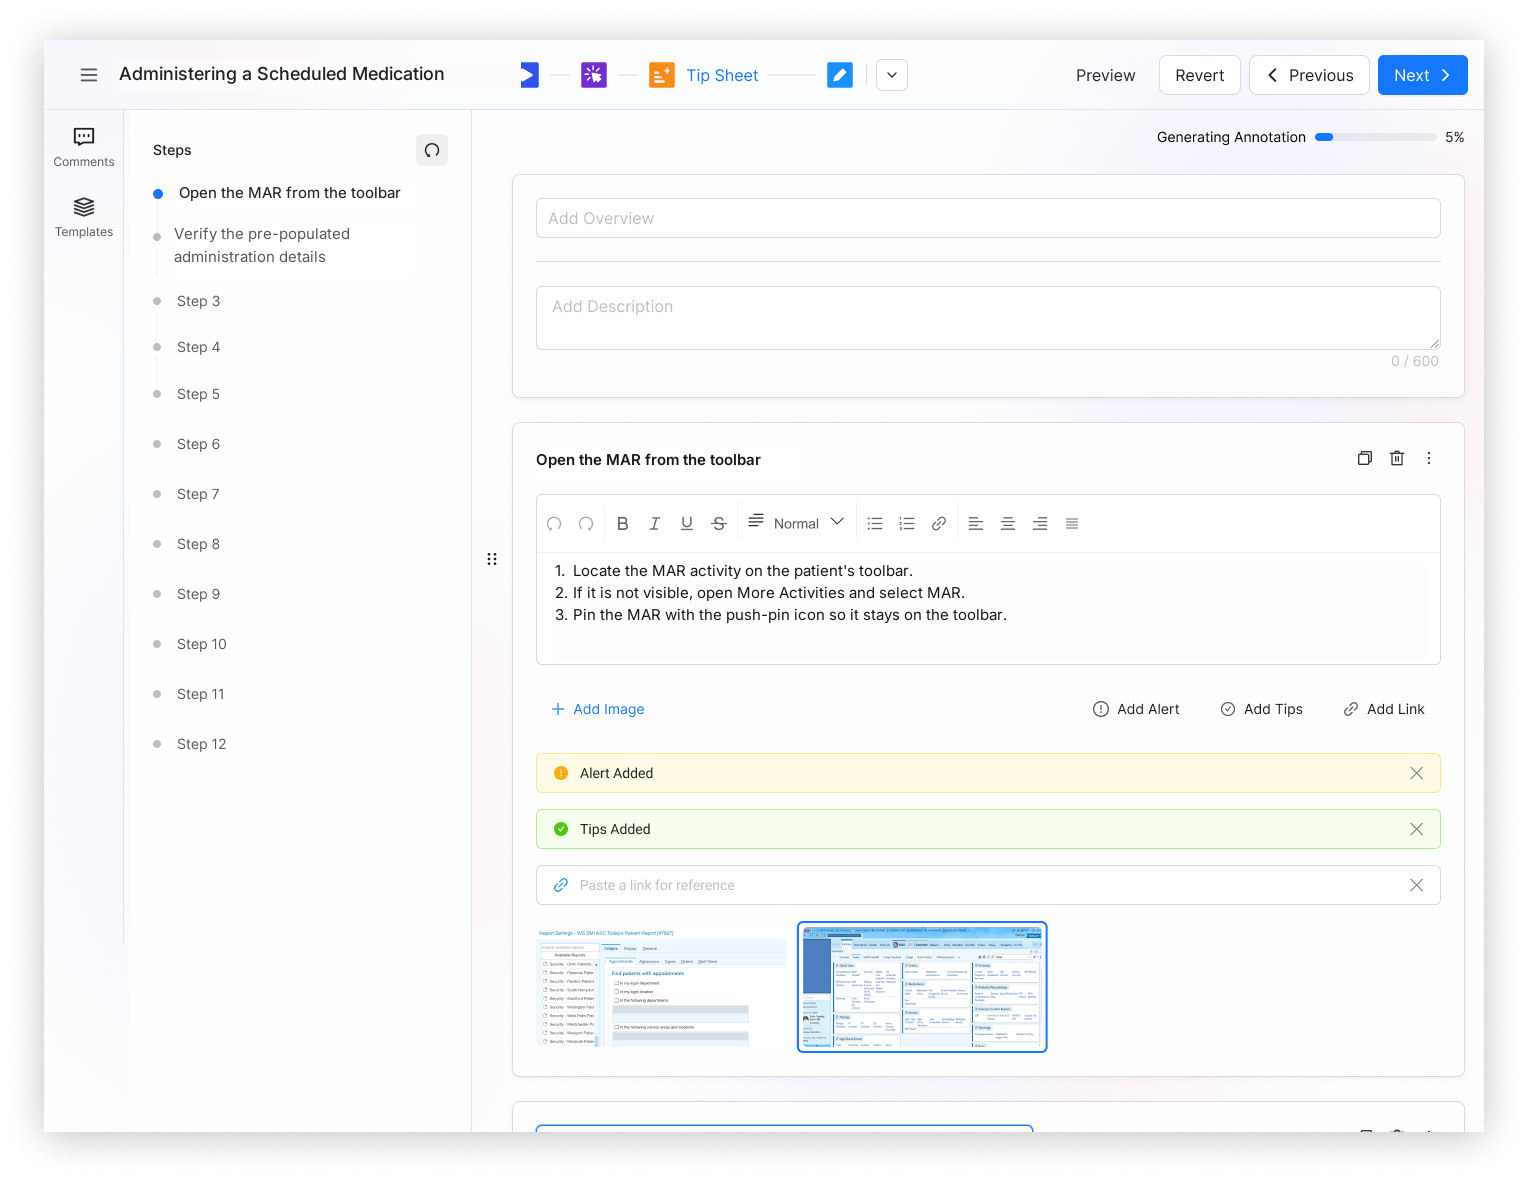Align text left
1528x1180 pixels.
[x=976, y=523]
